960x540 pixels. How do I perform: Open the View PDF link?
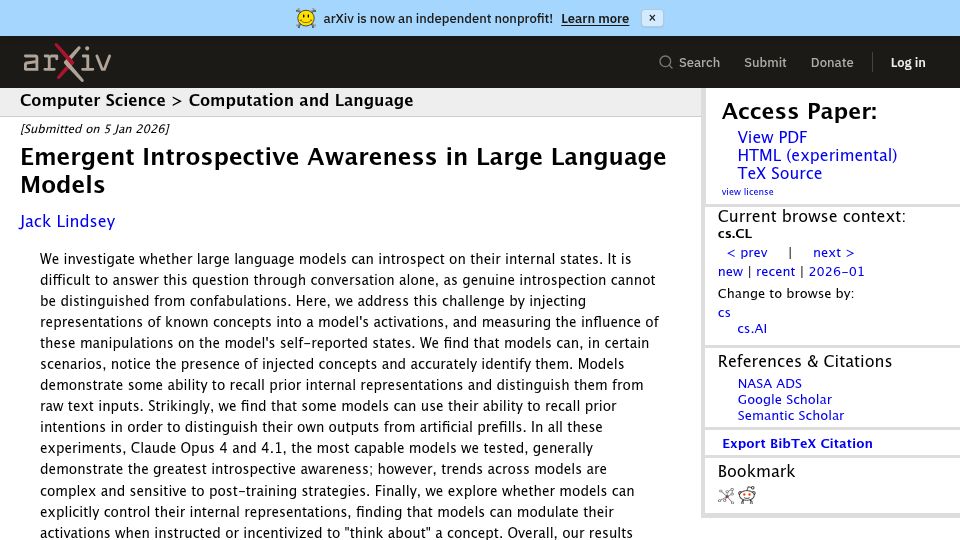[772, 137]
